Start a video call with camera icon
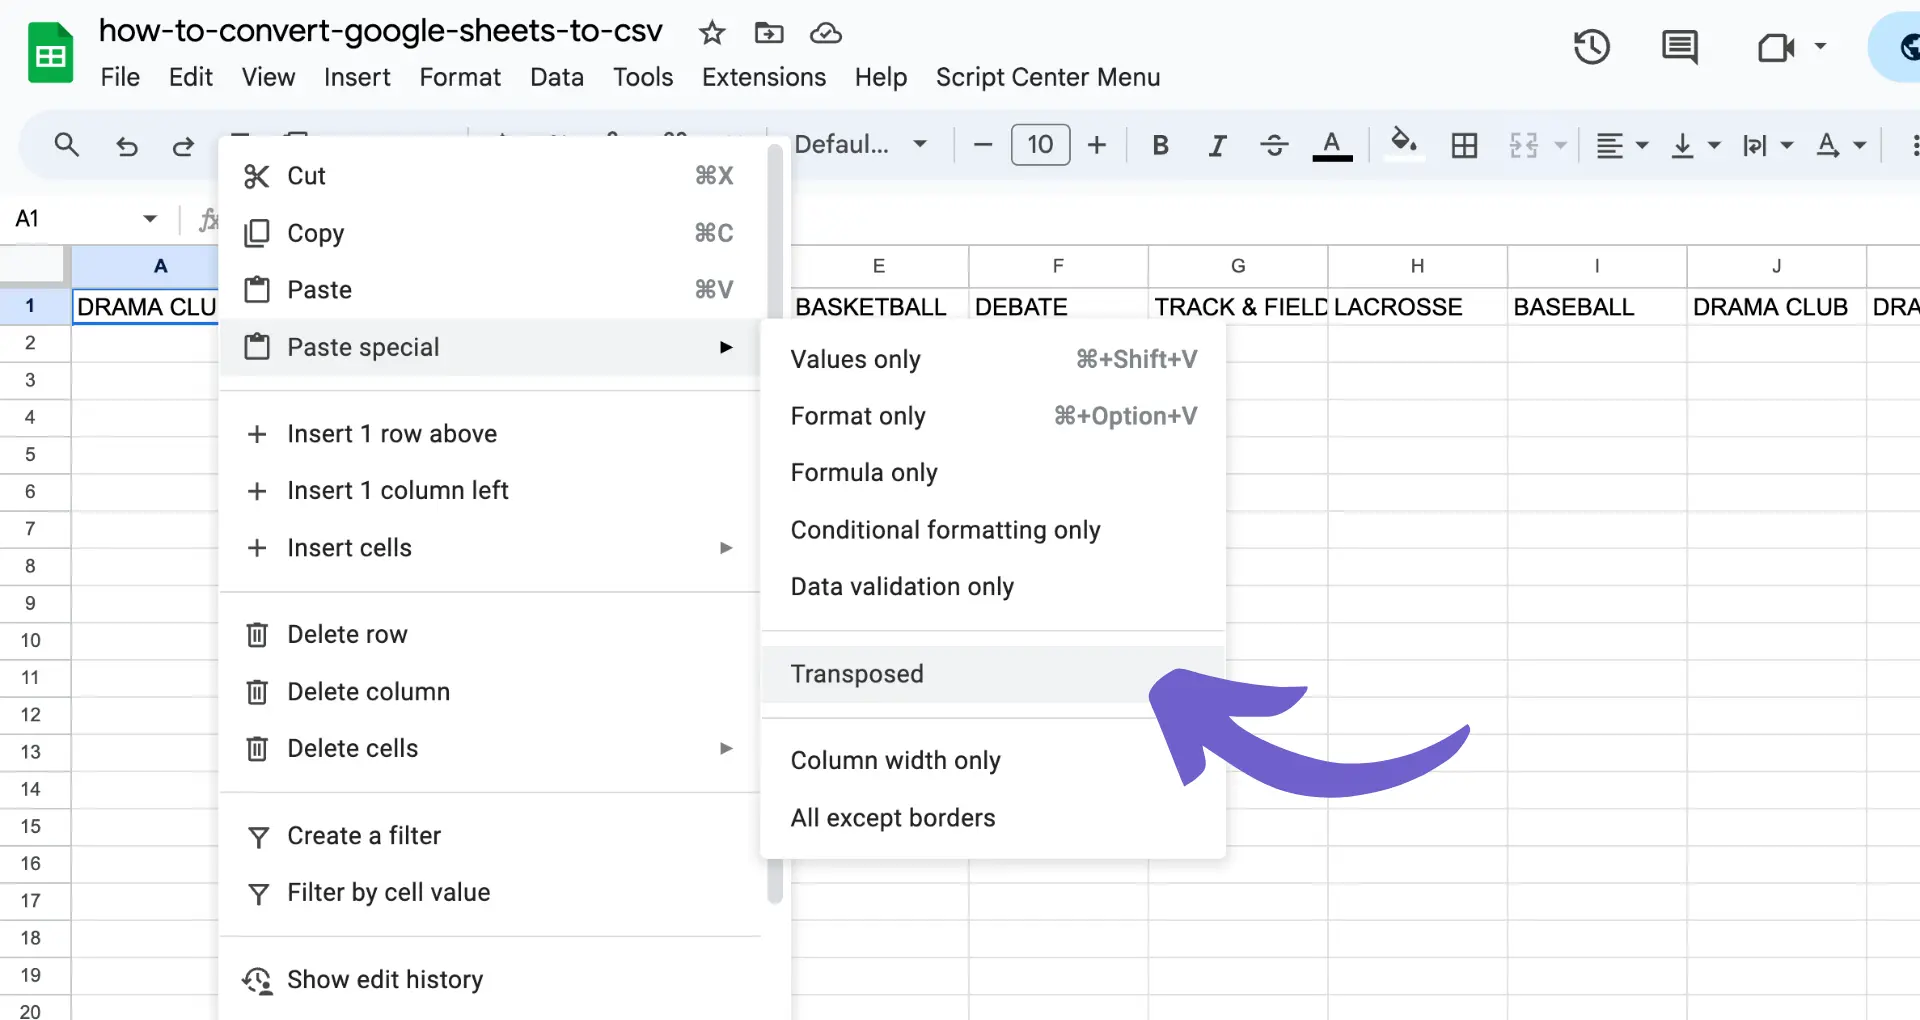The image size is (1920, 1020). pyautogui.click(x=1776, y=47)
